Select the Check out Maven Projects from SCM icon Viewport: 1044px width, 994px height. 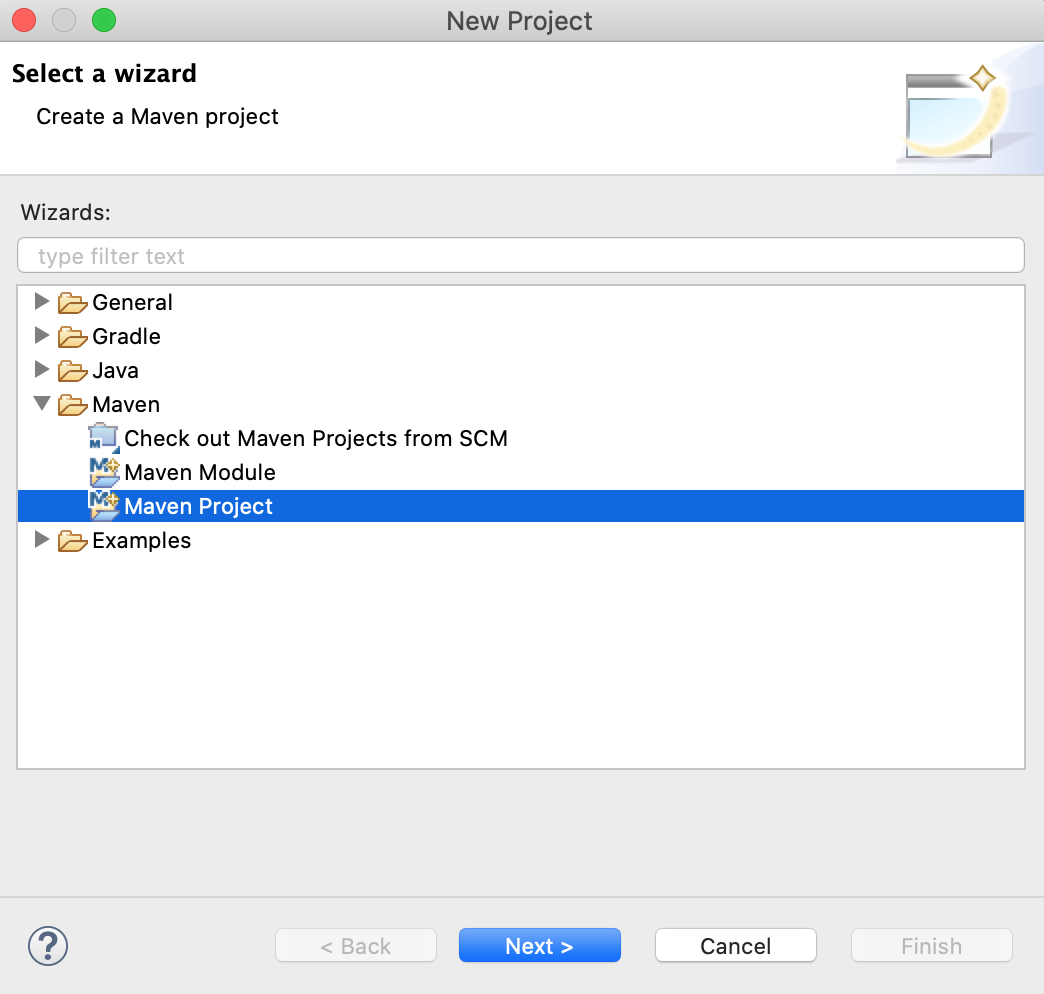(x=105, y=438)
